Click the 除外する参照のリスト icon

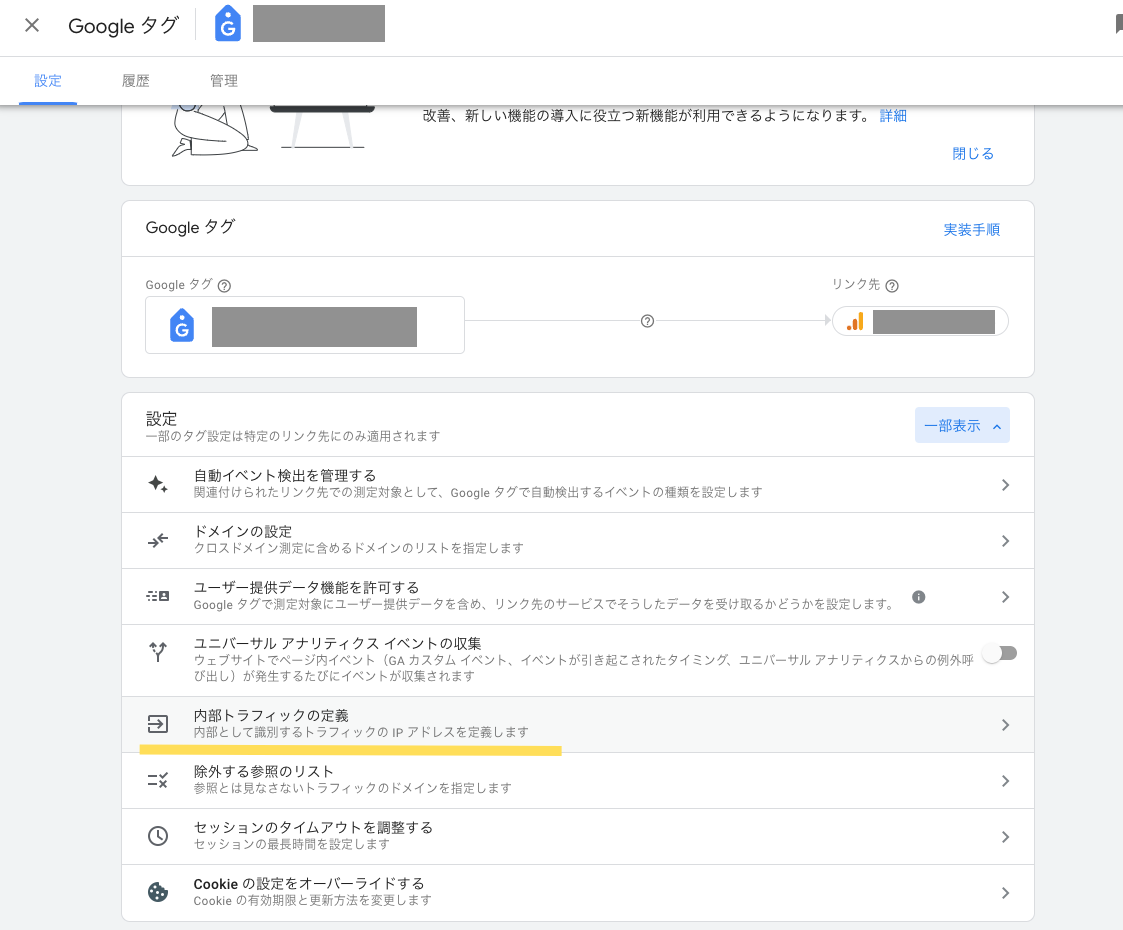(158, 780)
